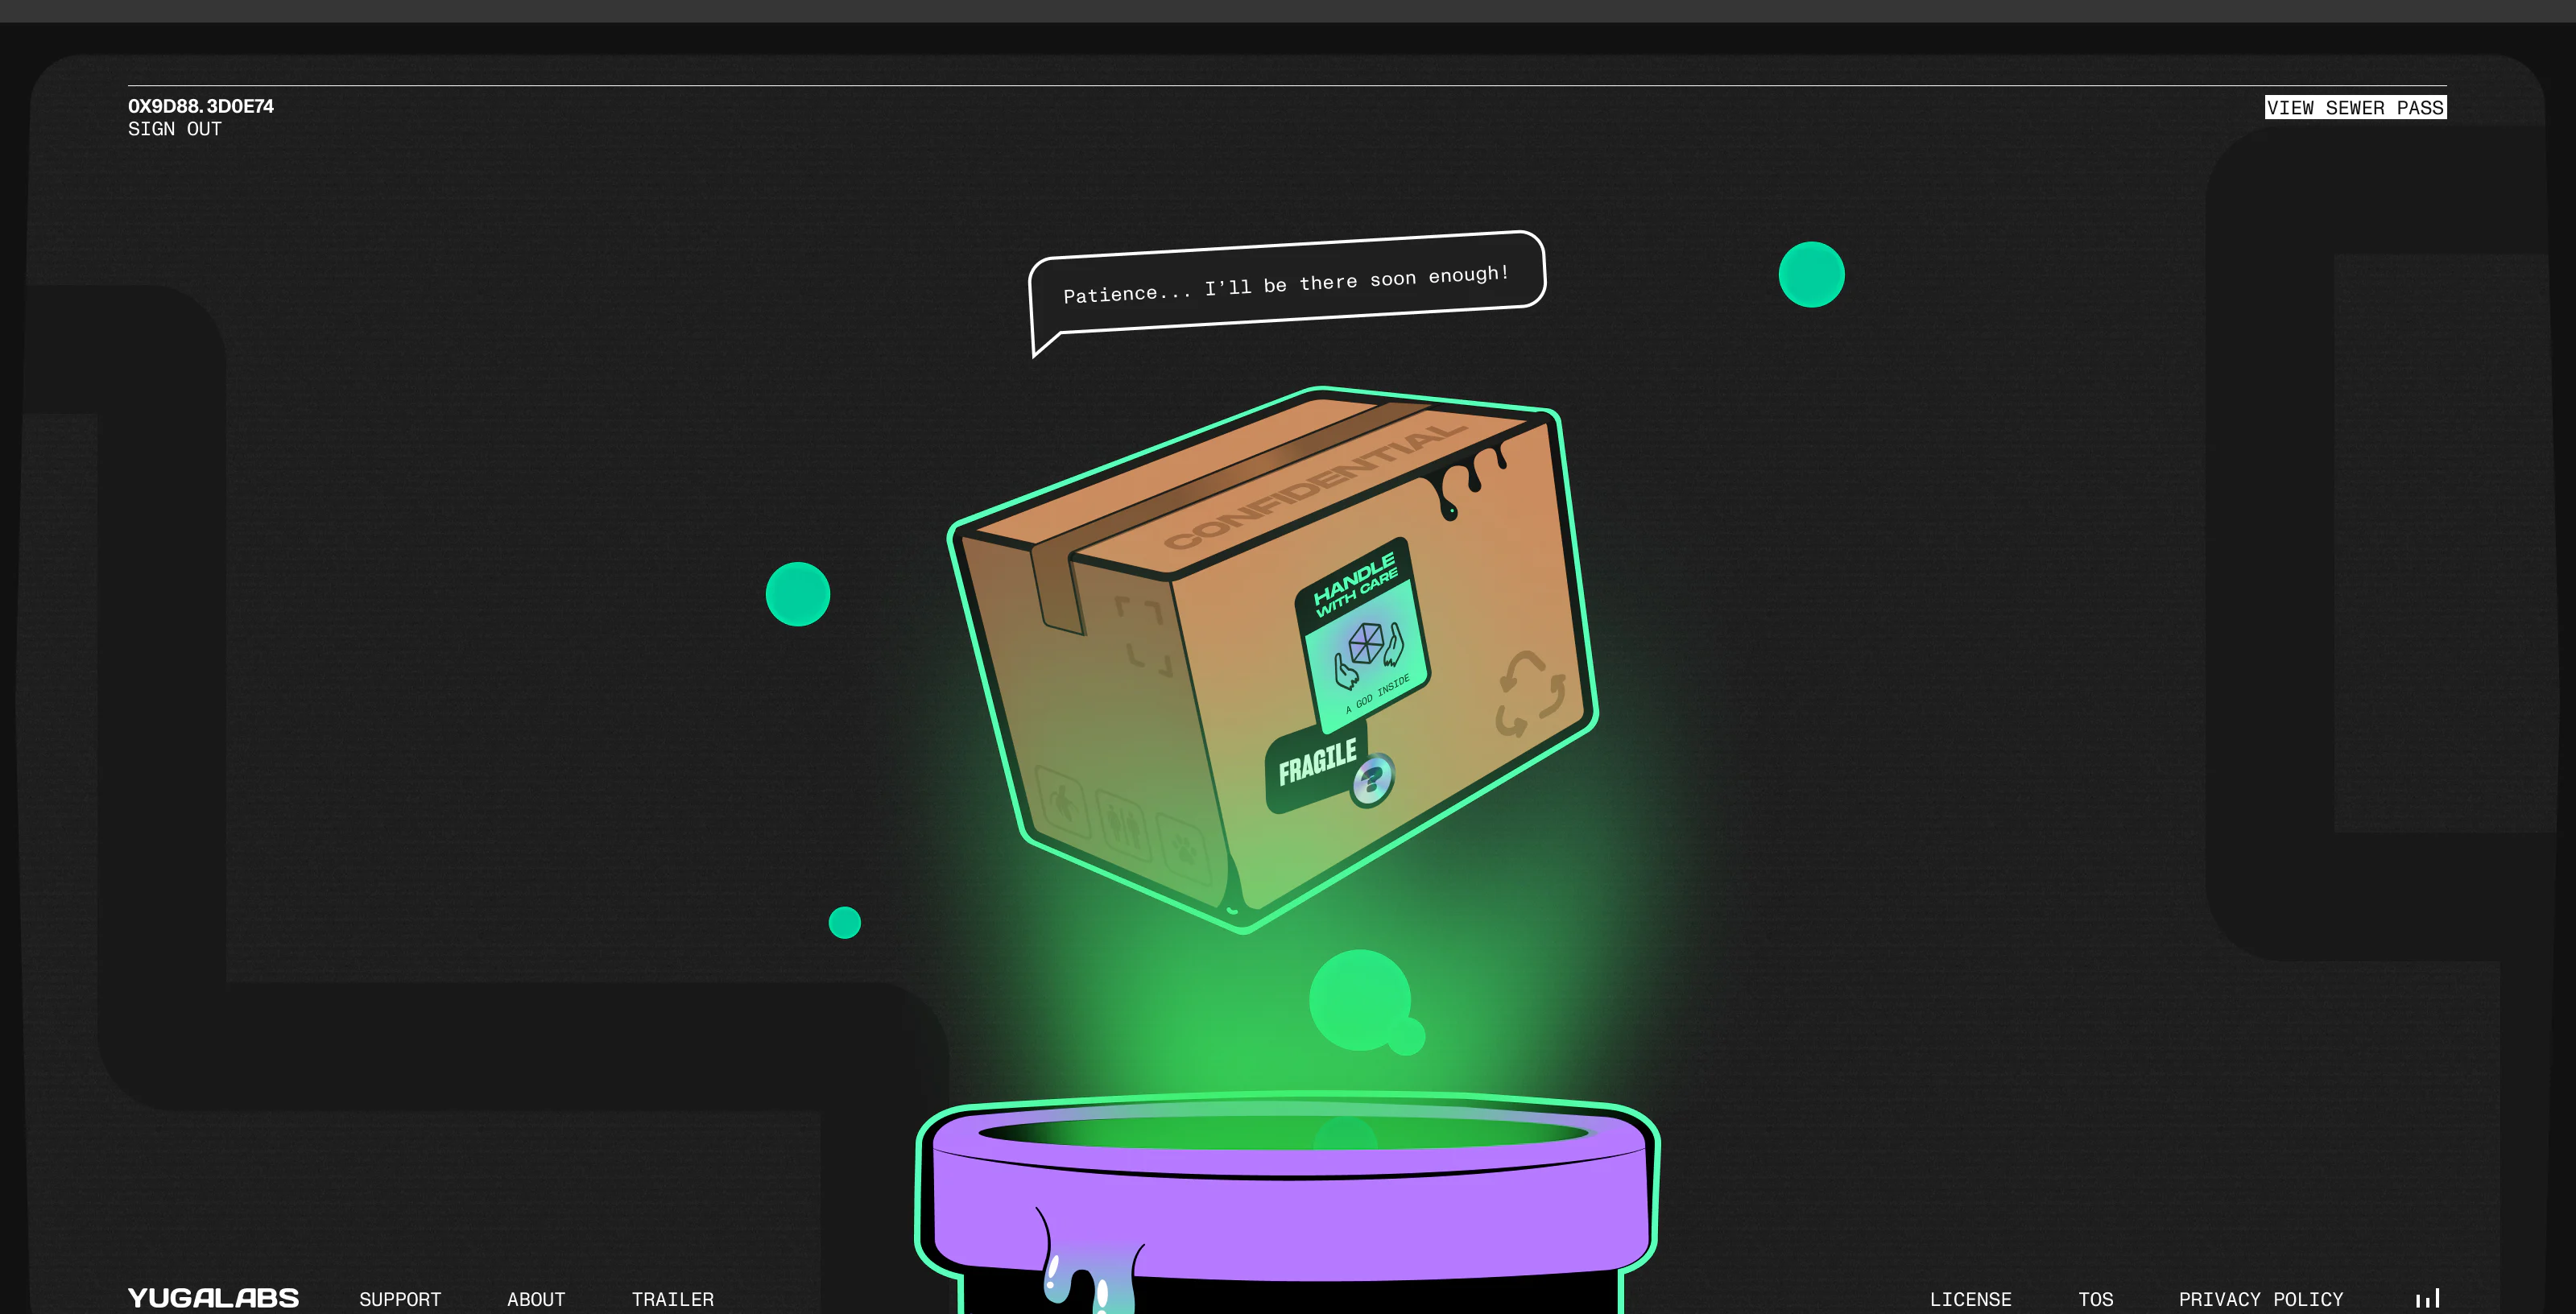The image size is (2576, 1314).
Task: Watch the Trailer via footer link
Action: pyautogui.click(x=672, y=1299)
